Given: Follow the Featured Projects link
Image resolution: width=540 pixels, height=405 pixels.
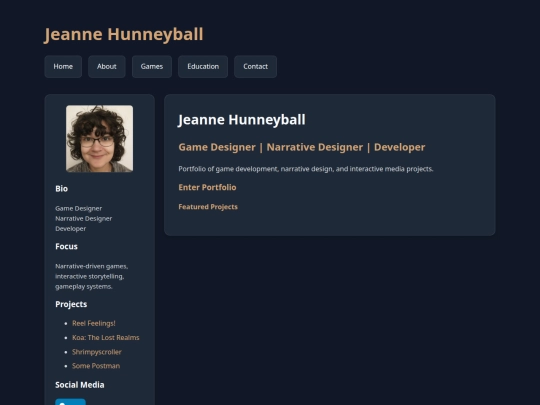Looking at the screenshot, I should (x=208, y=207).
